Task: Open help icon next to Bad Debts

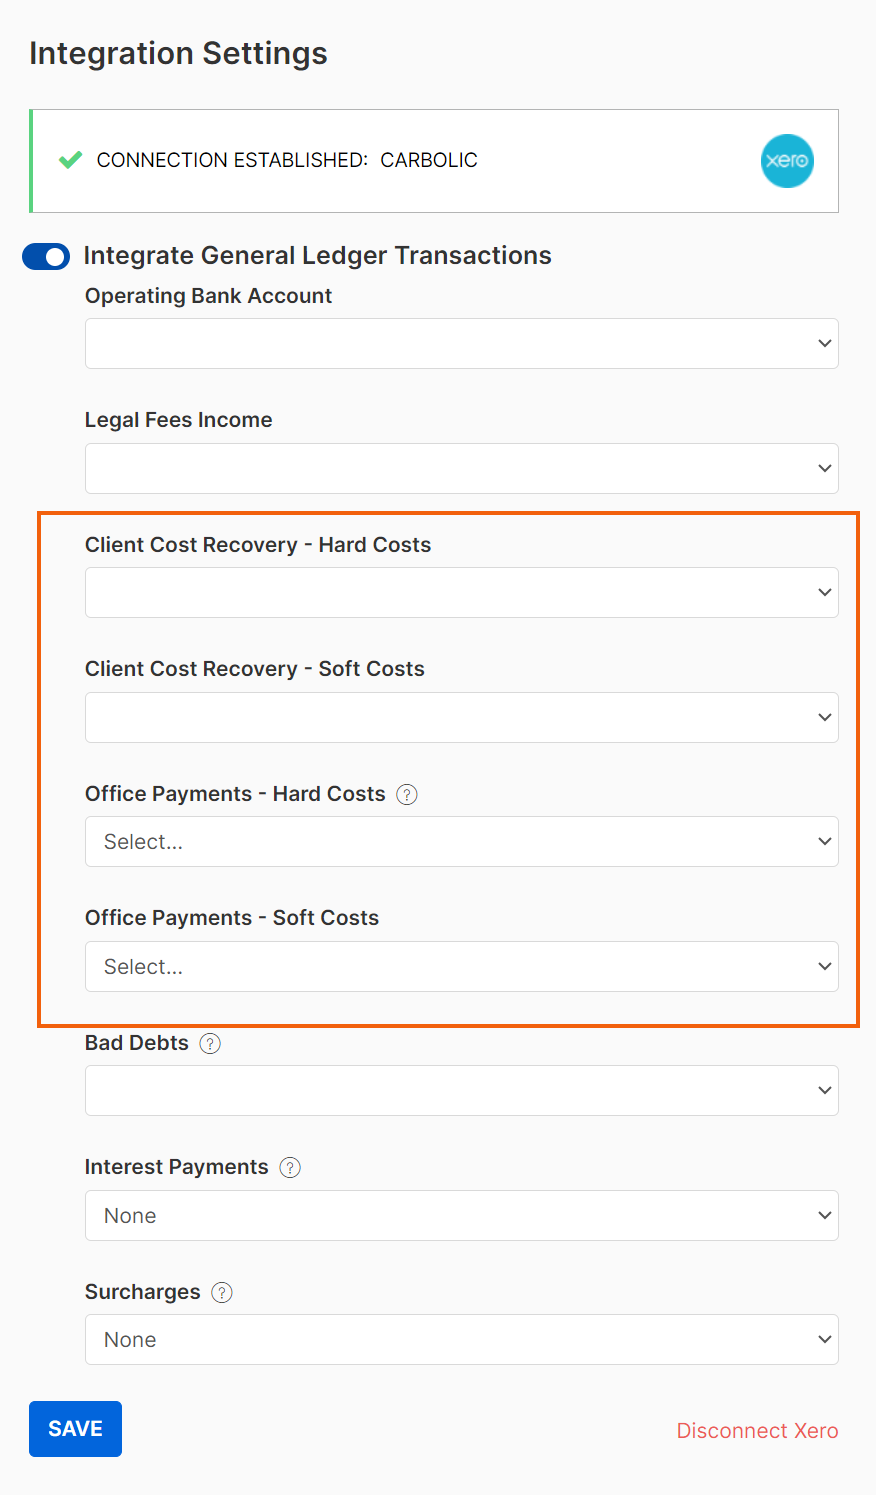Action: pos(210,1043)
